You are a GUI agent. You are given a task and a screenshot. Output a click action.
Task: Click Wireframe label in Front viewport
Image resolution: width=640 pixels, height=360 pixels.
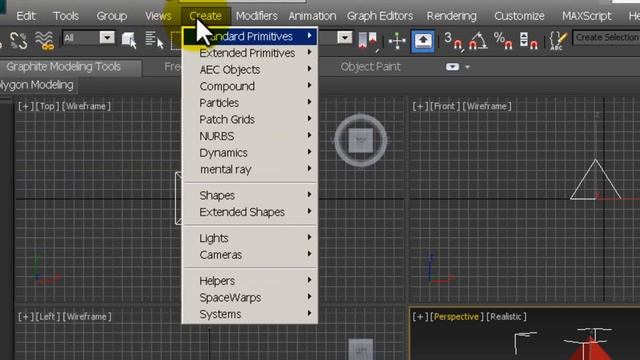tap(487, 107)
